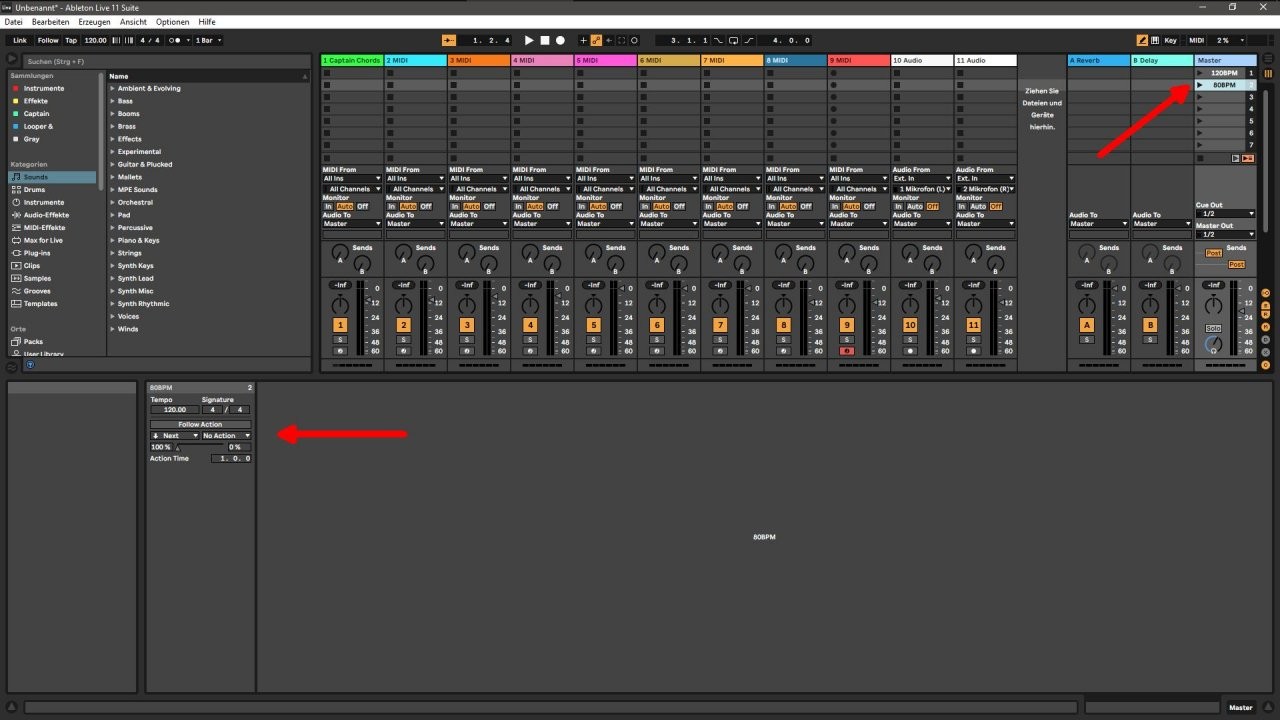Screen dimensions: 1280x720
Task: Launch the 120BPM scene
Action: click(x=1200, y=73)
